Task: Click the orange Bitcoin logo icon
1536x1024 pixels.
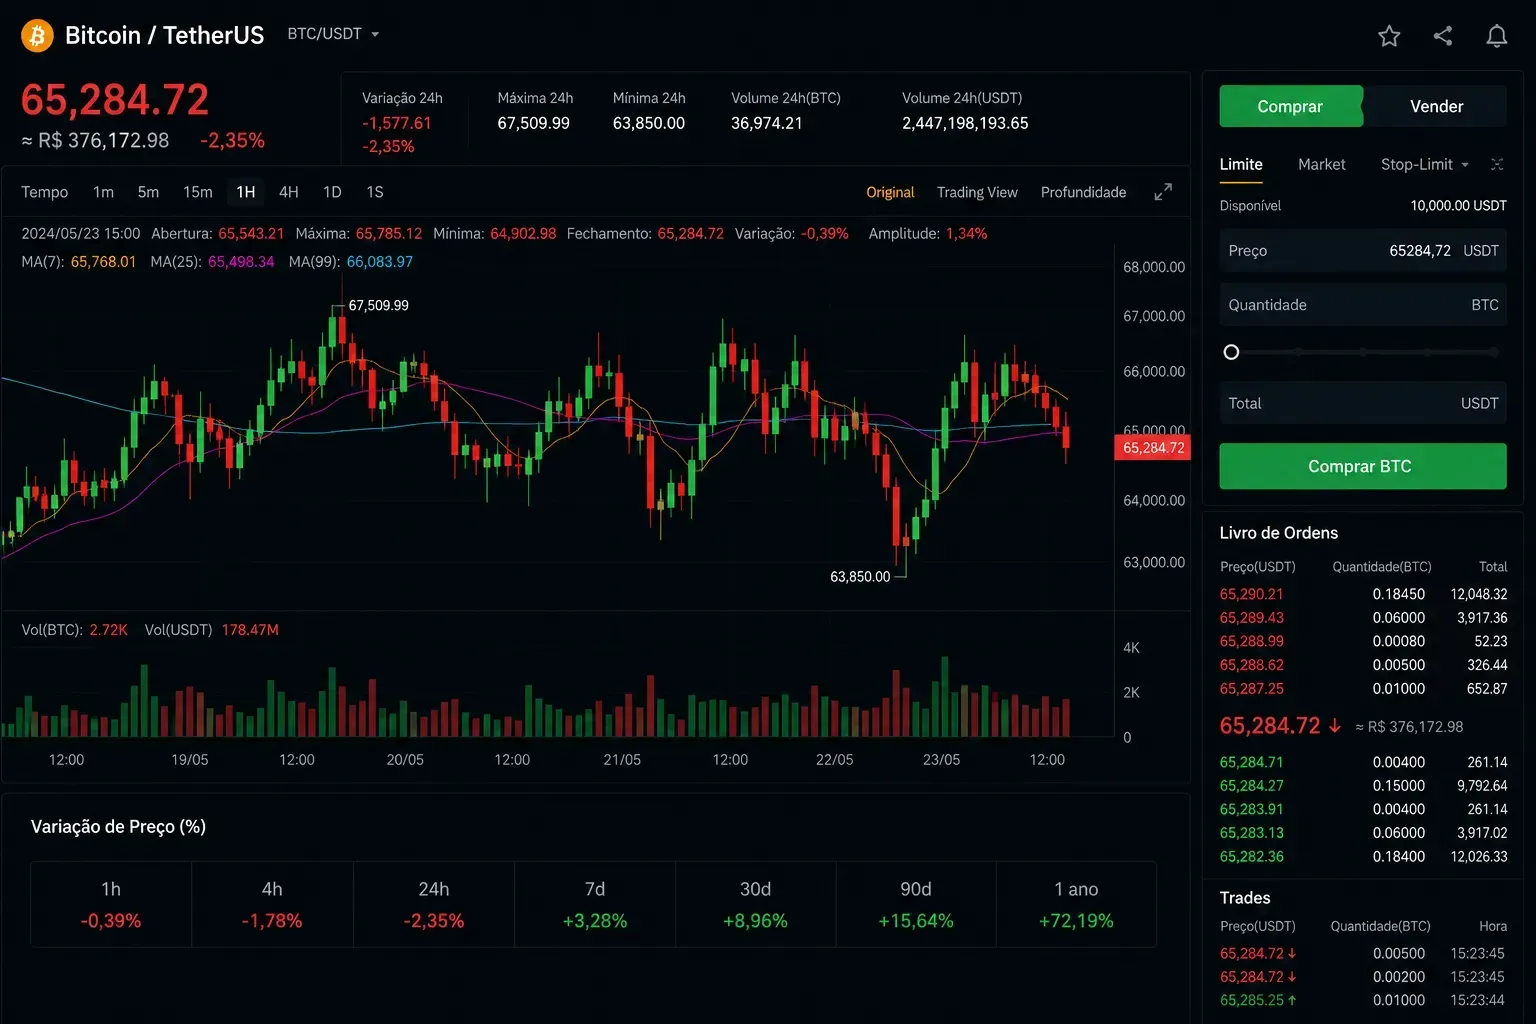Action: (37, 36)
